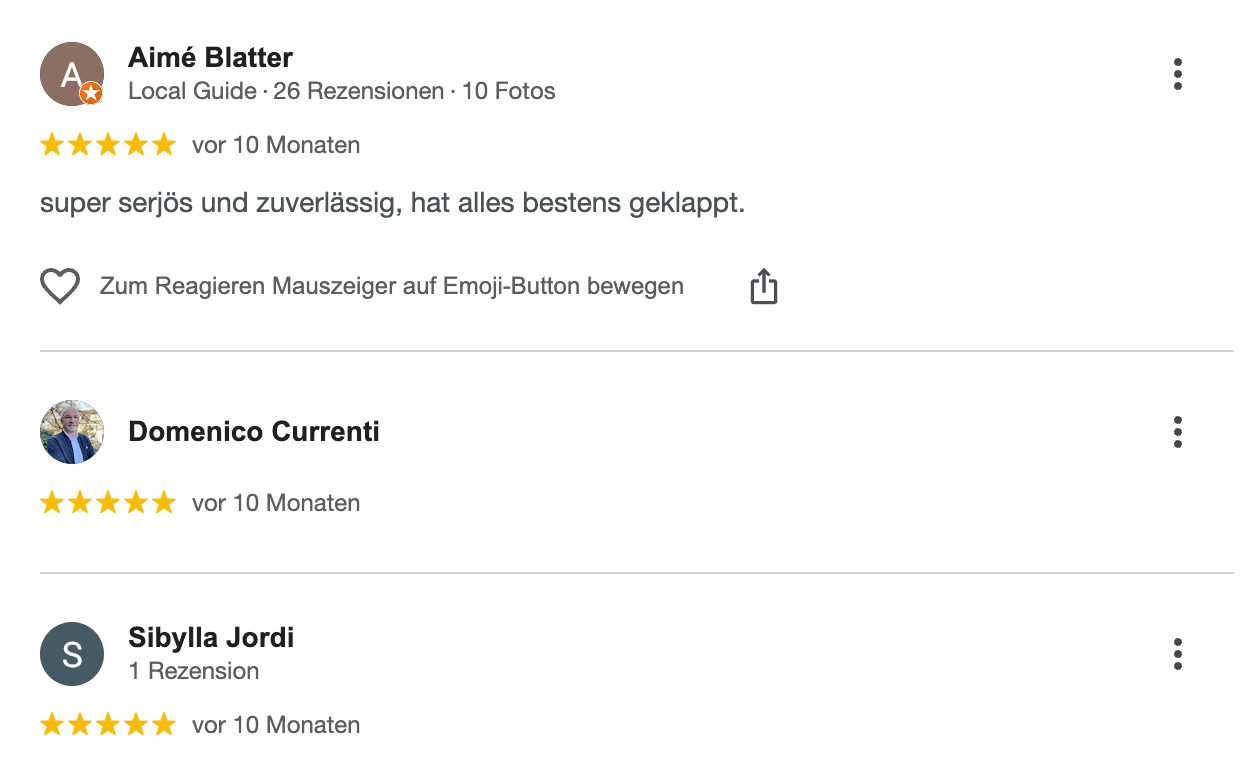Click Aimé Blatter's profile avatar
The height and width of the screenshot is (784, 1256).
[70, 73]
